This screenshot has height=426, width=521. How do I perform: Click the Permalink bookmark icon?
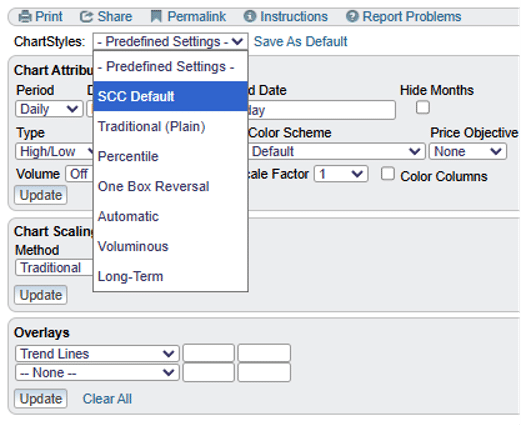pyautogui.click(x=156, y=16)
